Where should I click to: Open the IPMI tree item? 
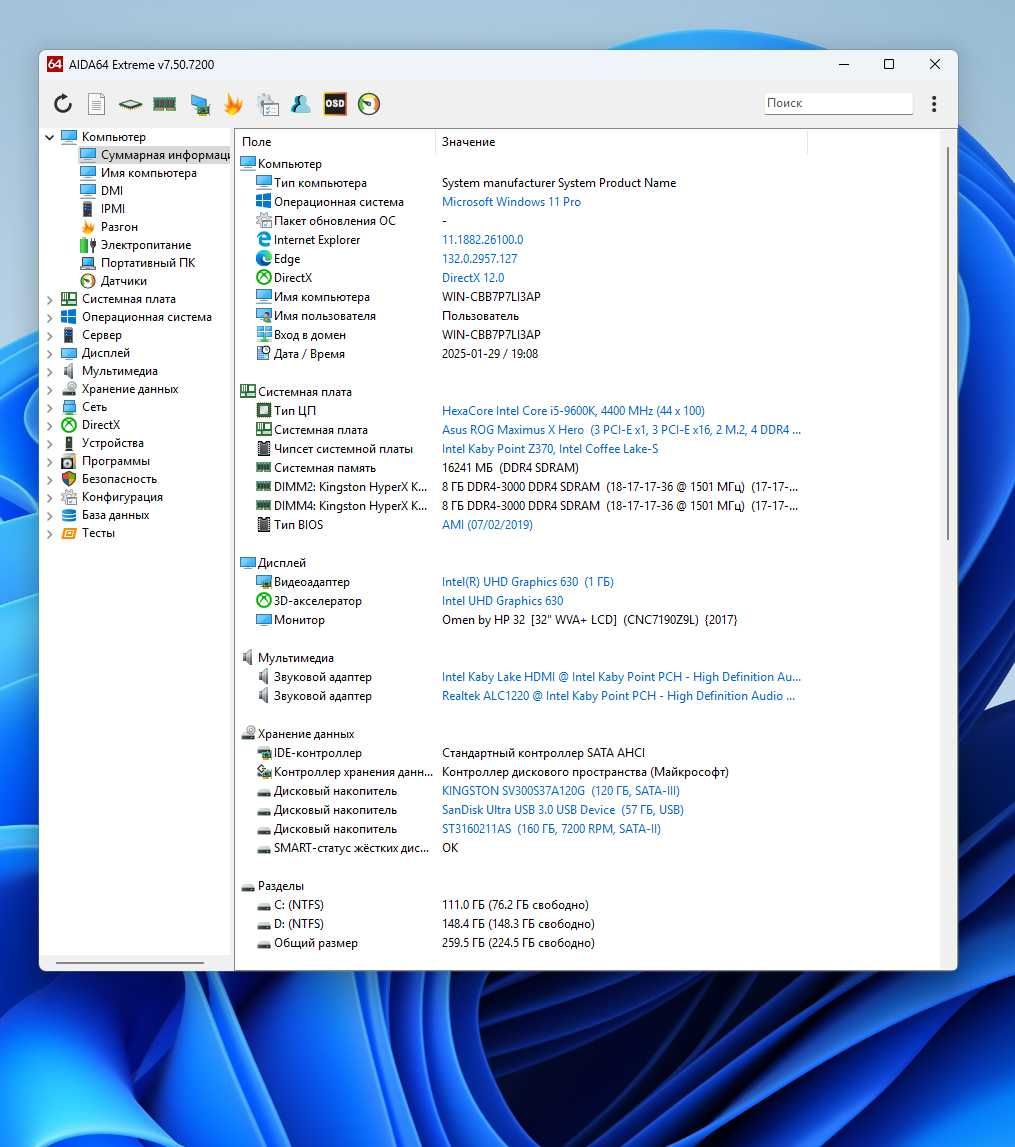pyautogui.click(x=103, y=209)
